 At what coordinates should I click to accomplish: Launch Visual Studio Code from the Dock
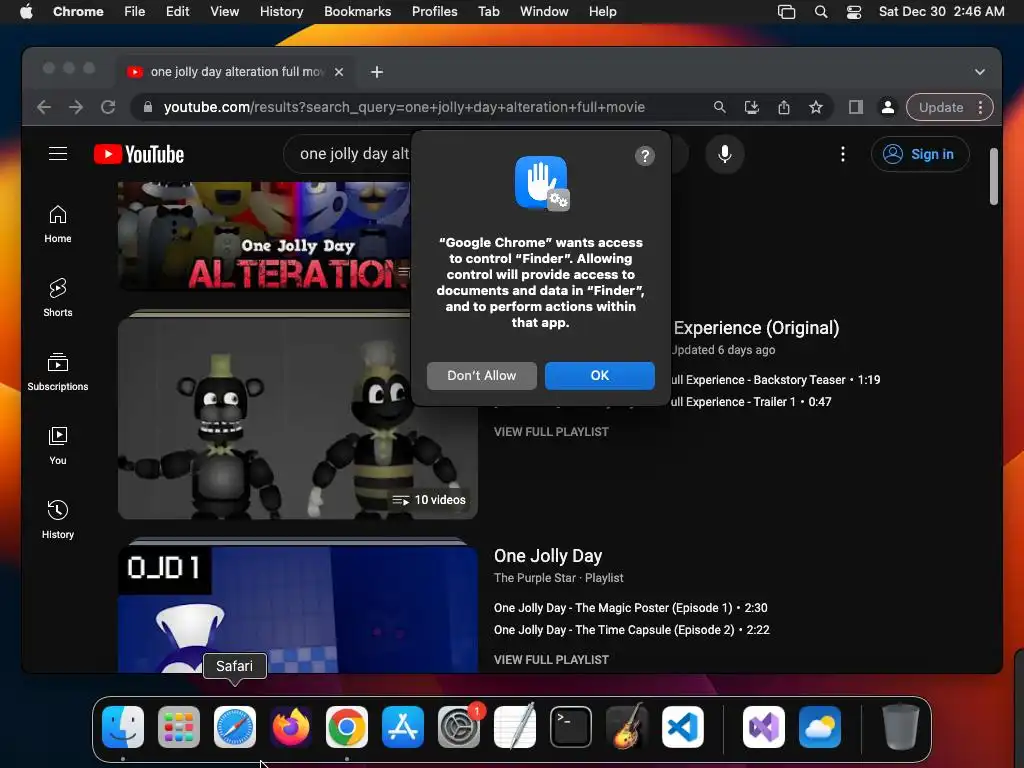pos(682,727)
